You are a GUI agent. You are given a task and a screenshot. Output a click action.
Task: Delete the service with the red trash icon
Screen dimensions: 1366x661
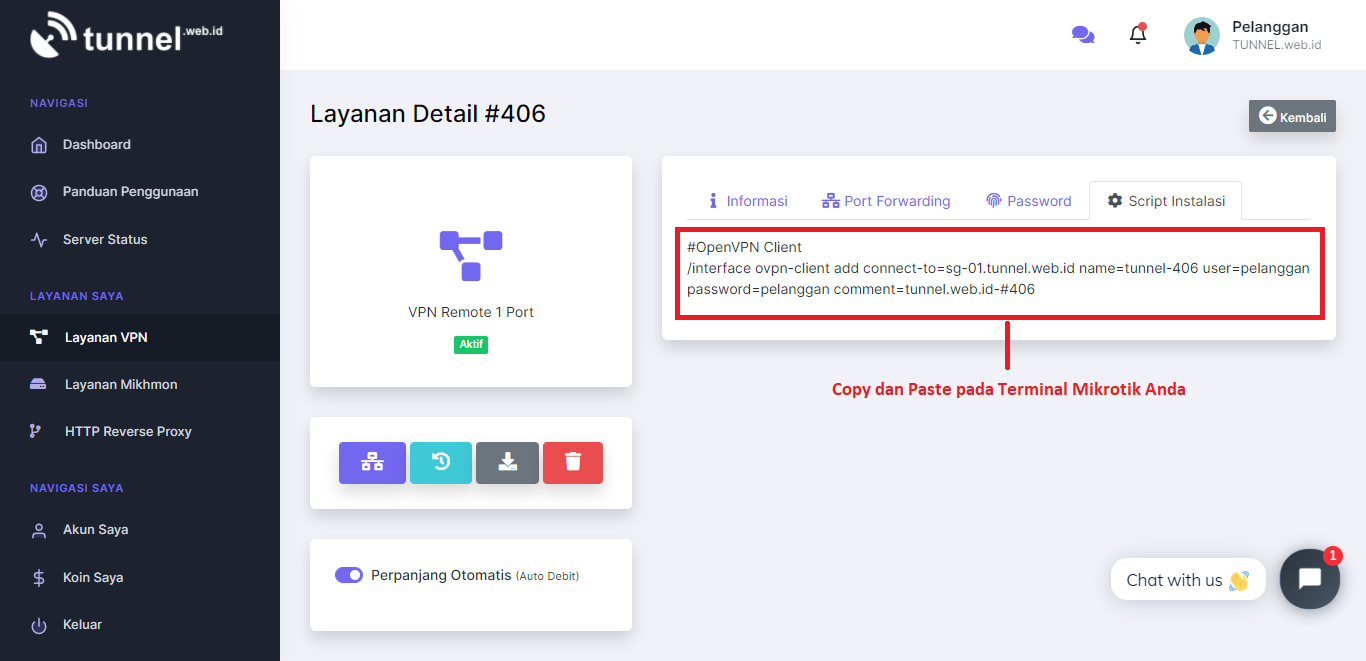click(573, 462)
